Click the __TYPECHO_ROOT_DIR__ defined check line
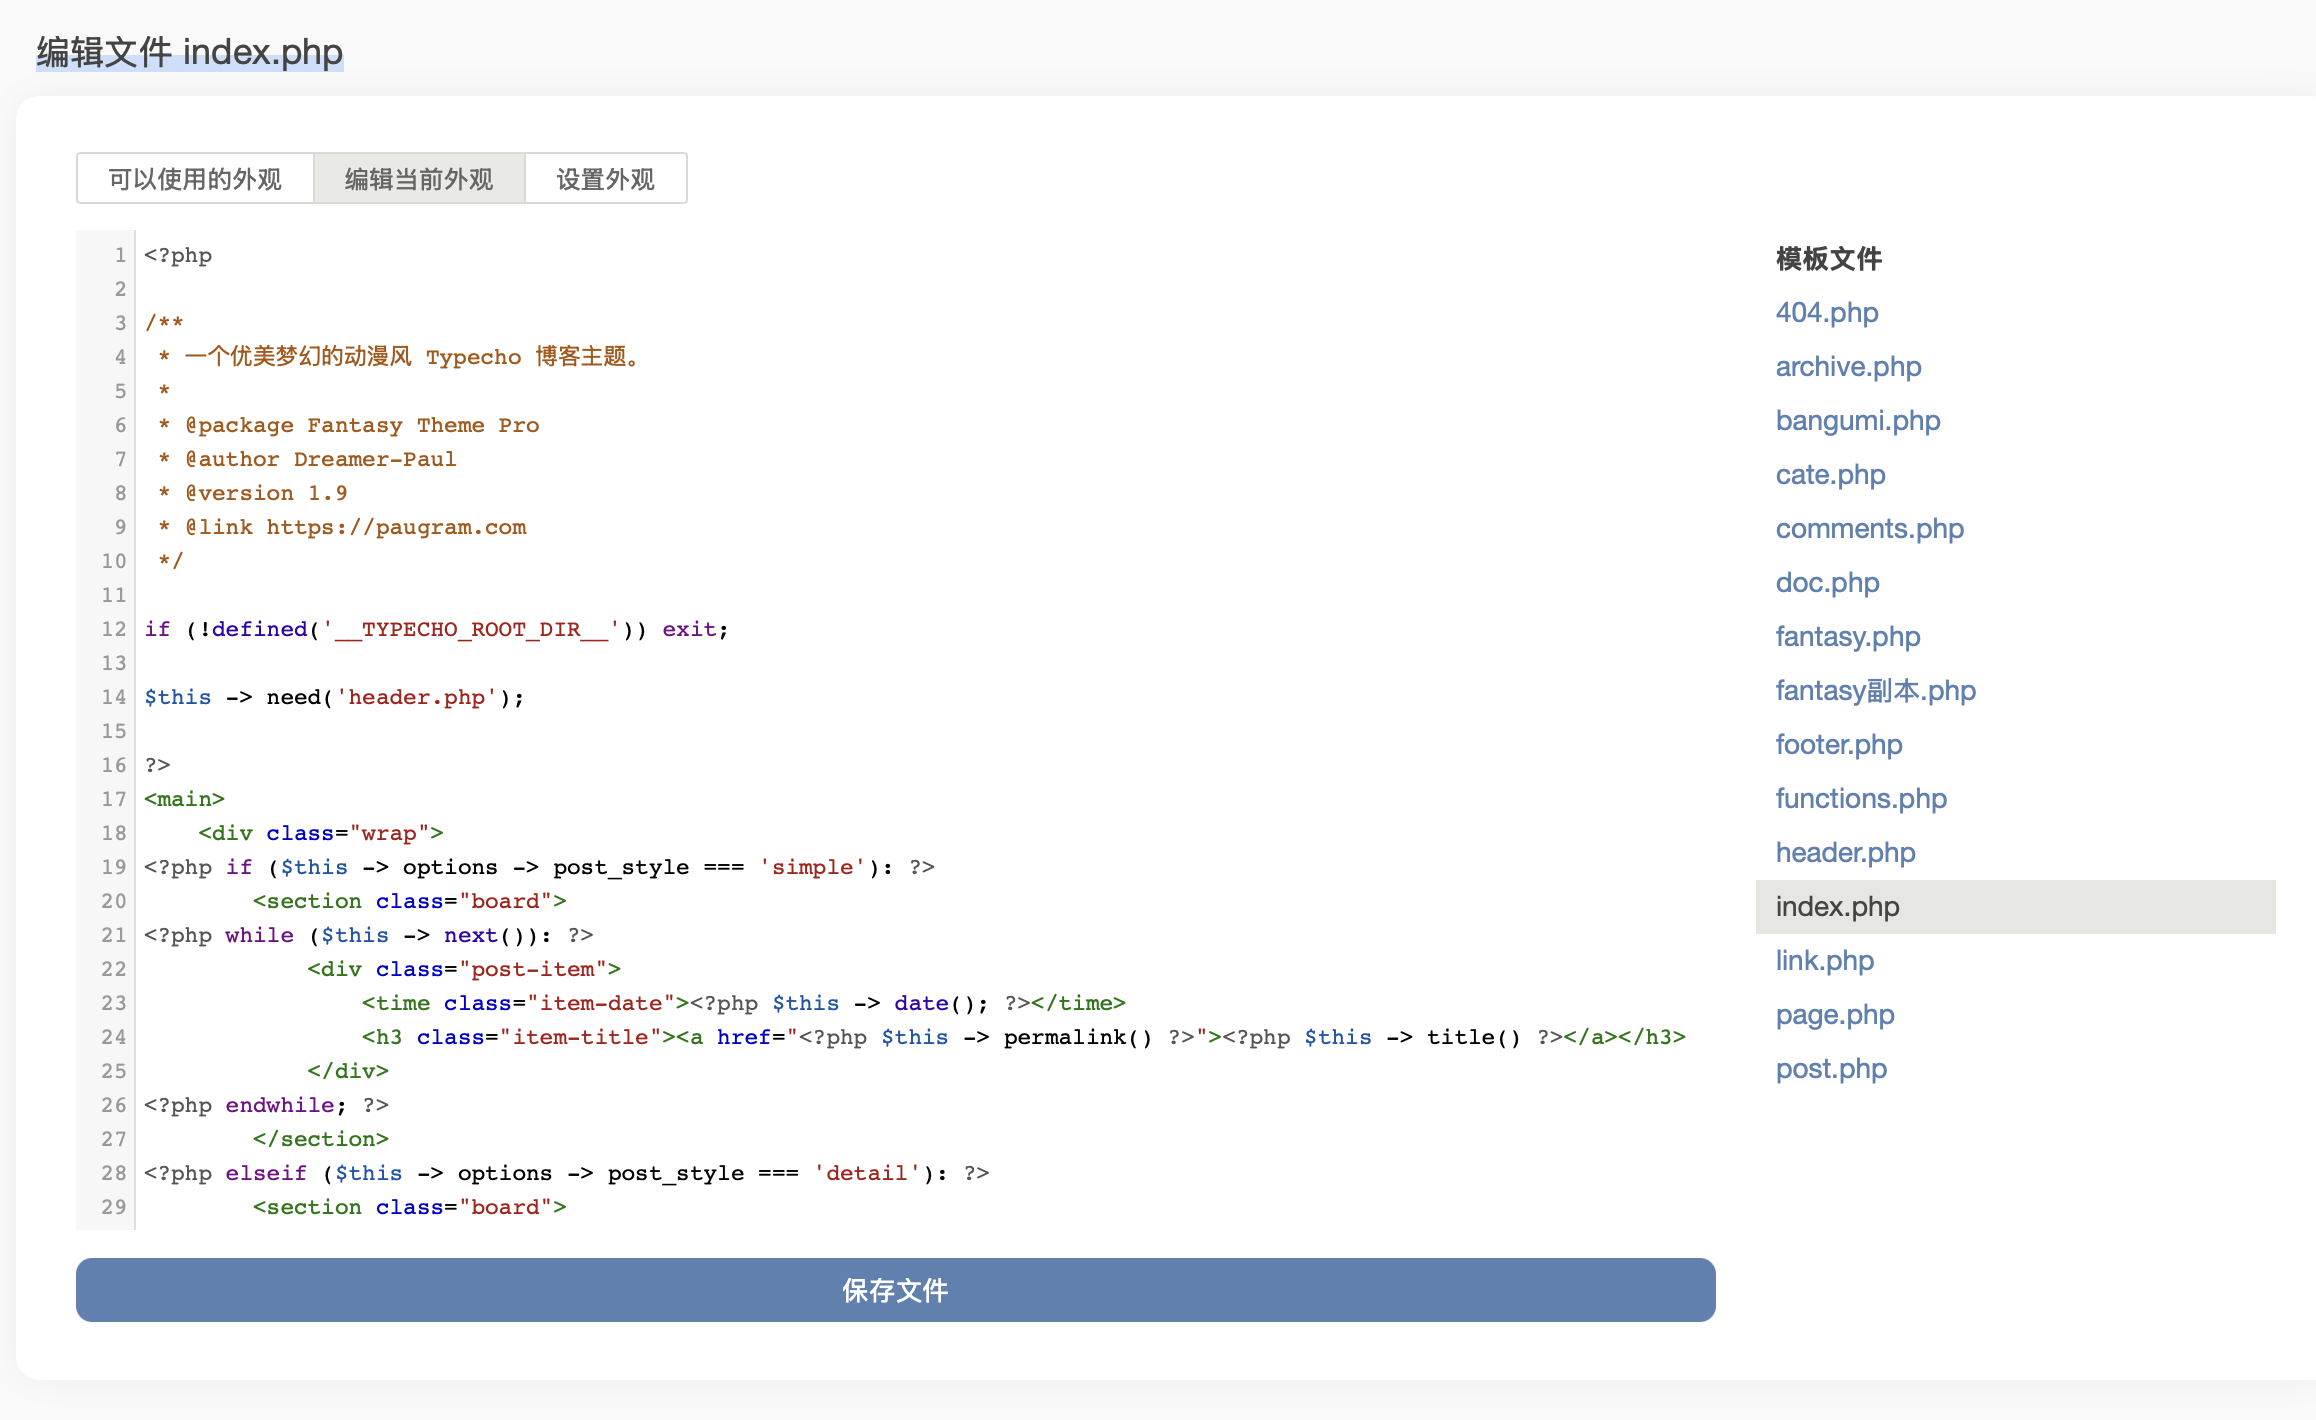The height and width of the screenshot is (1420, 2316). tap(437, 629)
